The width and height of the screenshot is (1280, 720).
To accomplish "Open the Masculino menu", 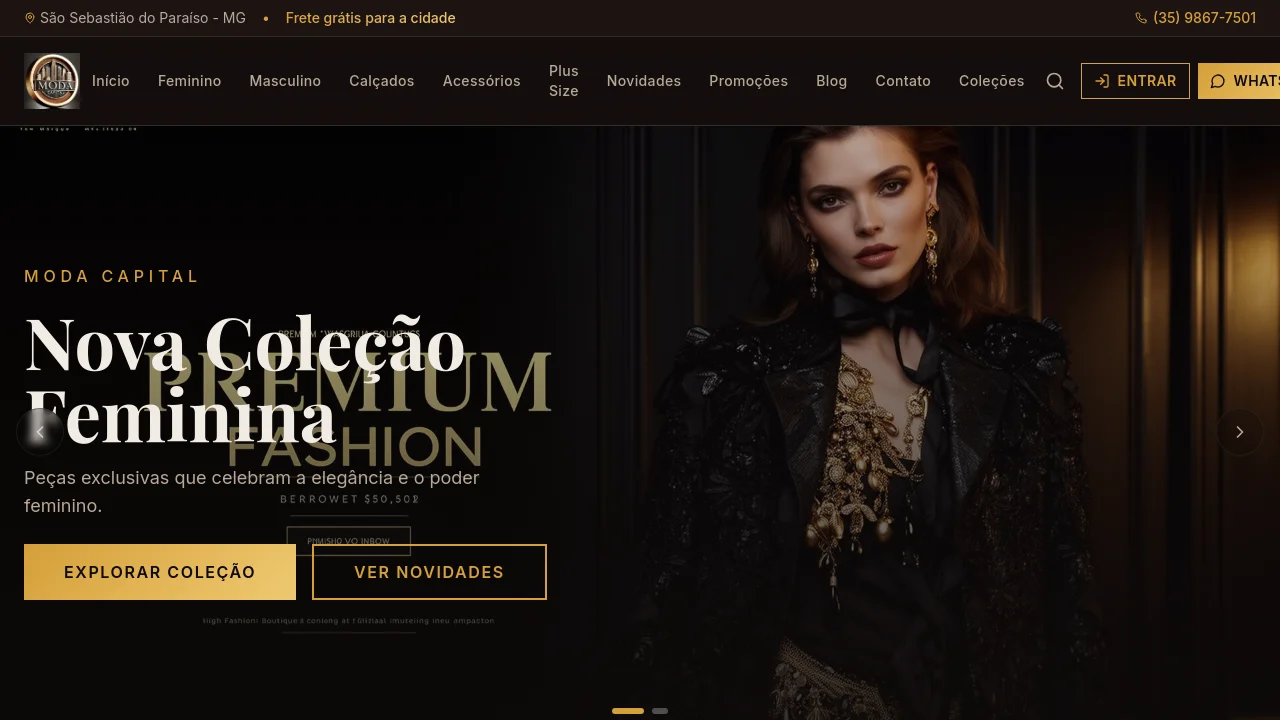I will point(285,81).
